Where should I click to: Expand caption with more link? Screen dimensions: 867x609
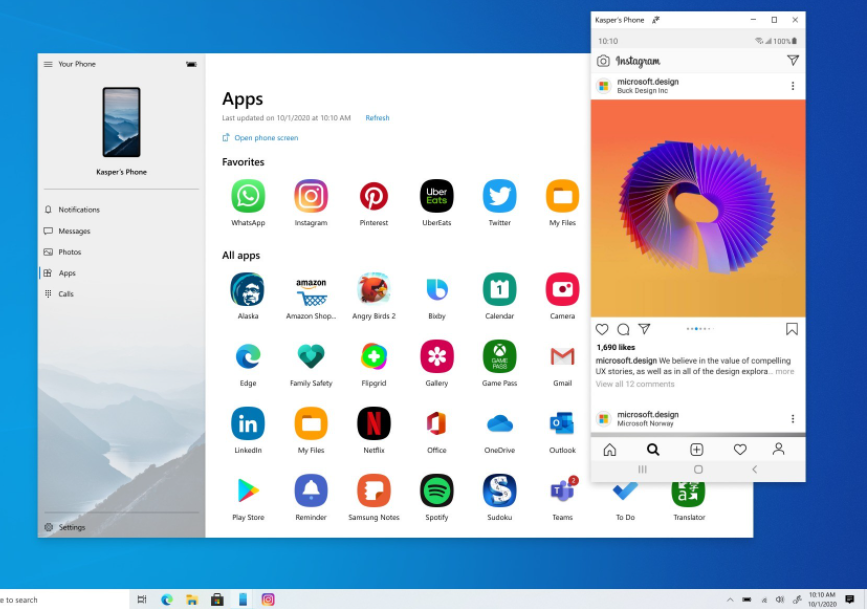(785, 371)
